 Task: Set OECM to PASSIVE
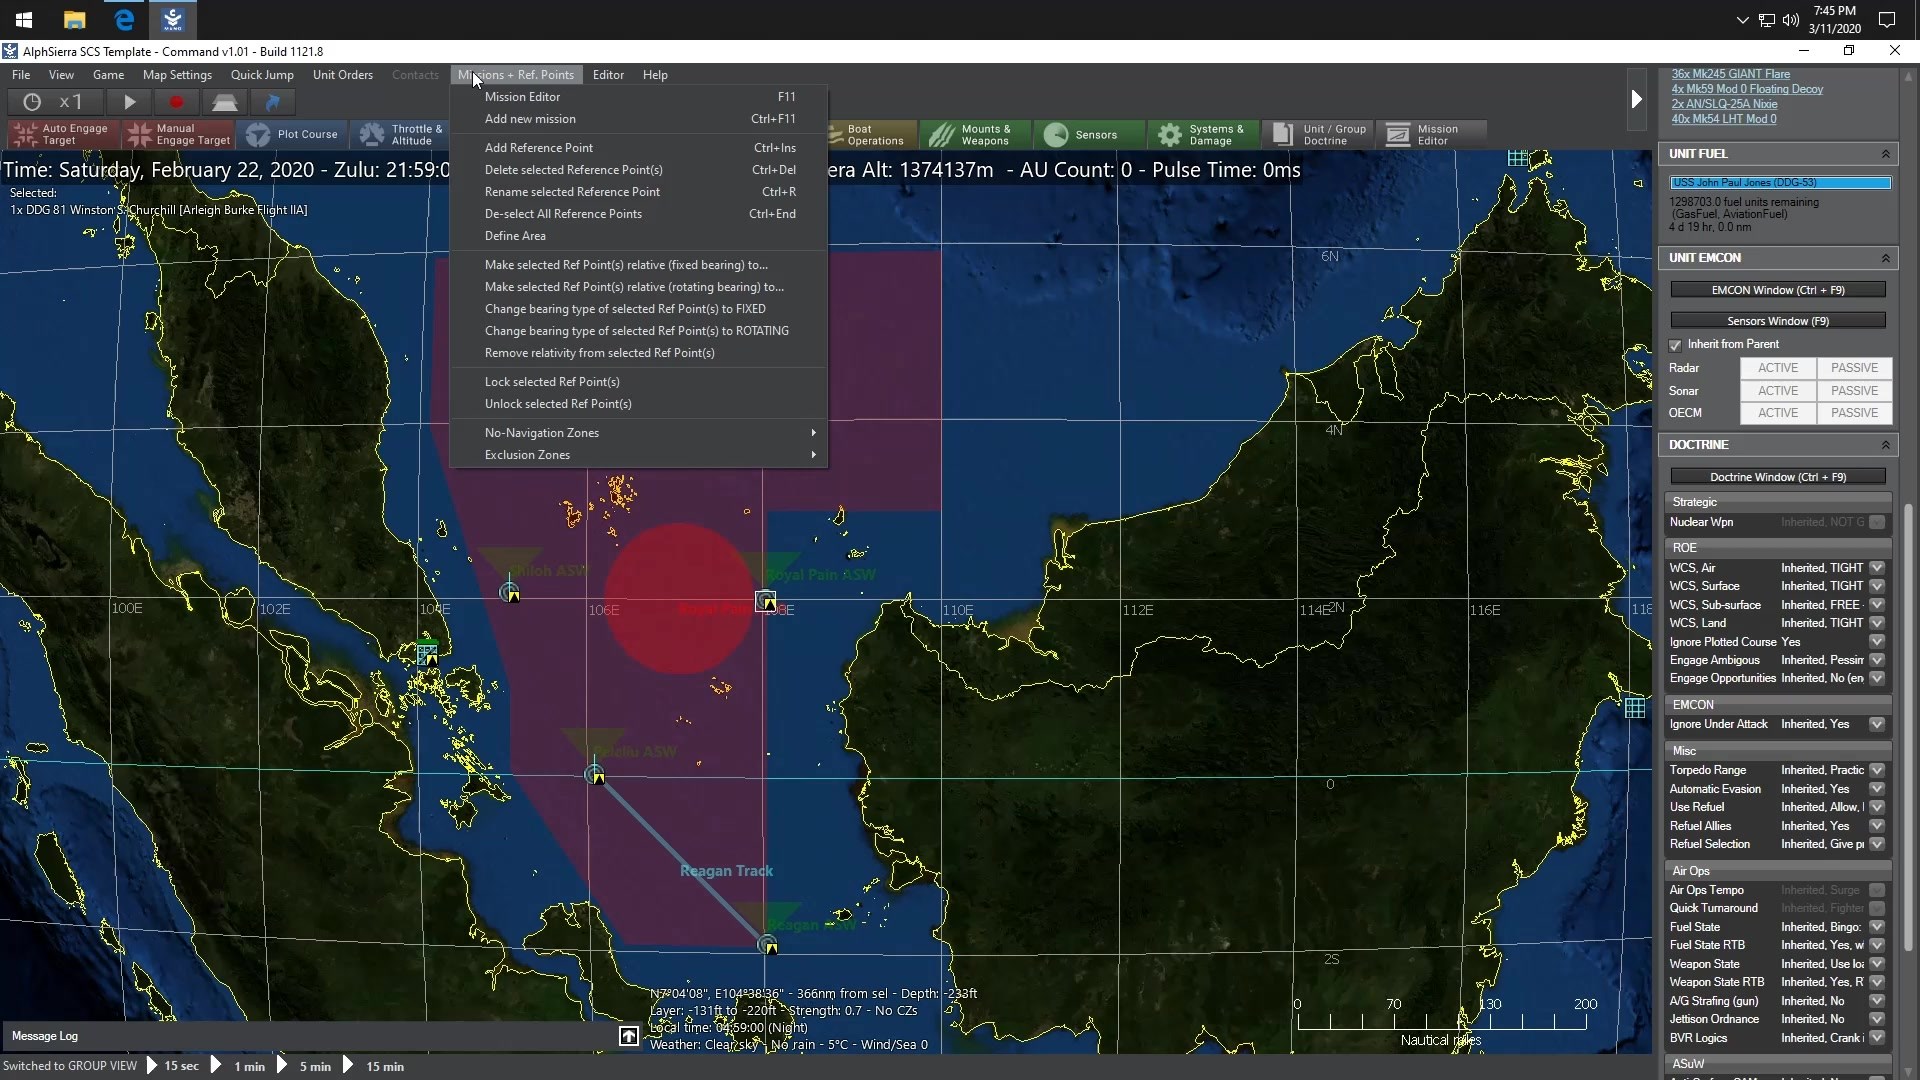pos(1854,413)
